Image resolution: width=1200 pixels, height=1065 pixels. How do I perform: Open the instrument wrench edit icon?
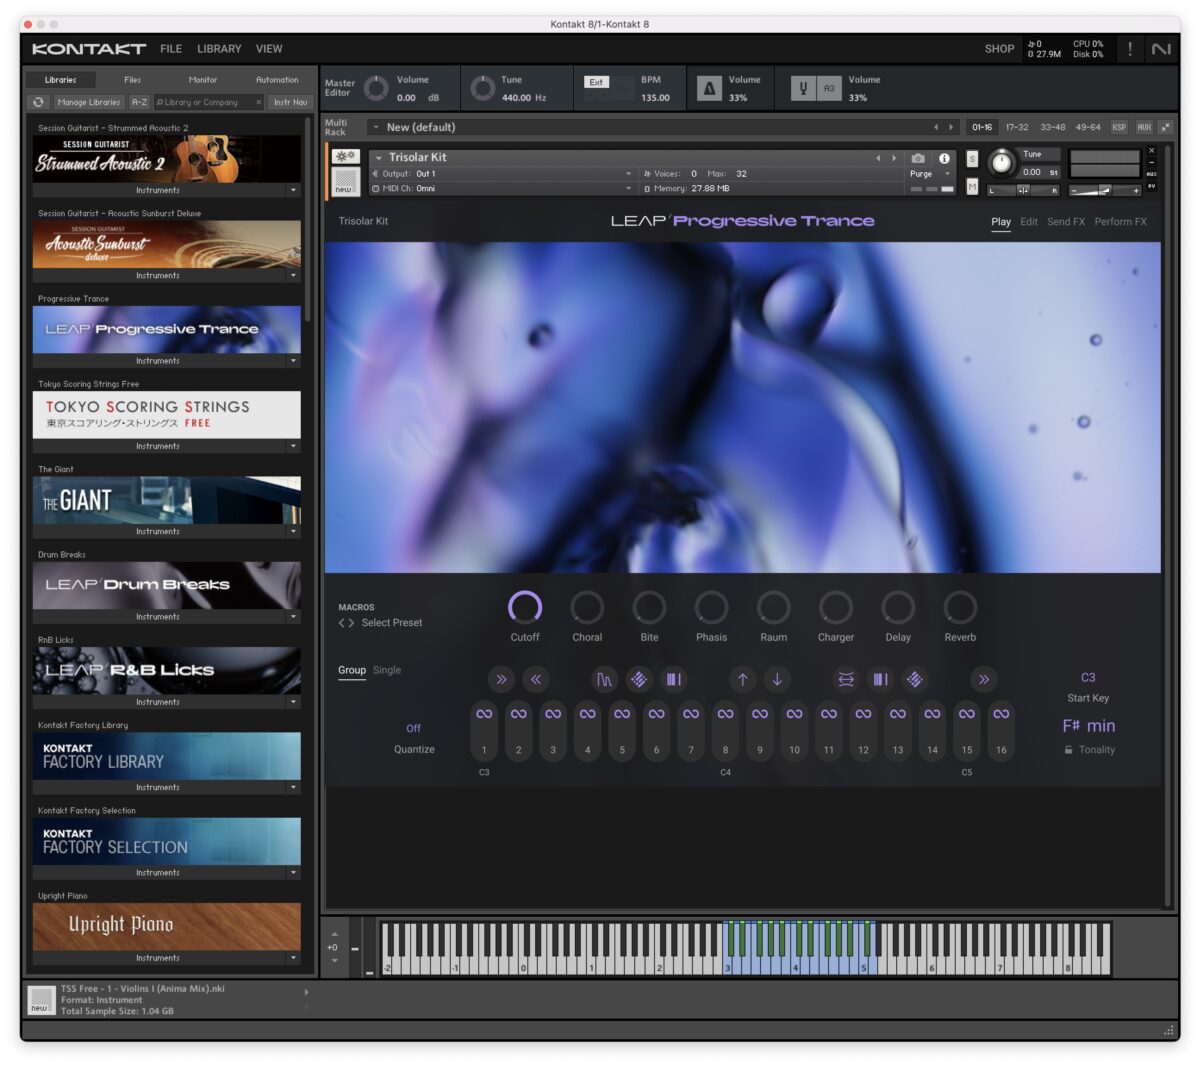(x=346, y=157)
